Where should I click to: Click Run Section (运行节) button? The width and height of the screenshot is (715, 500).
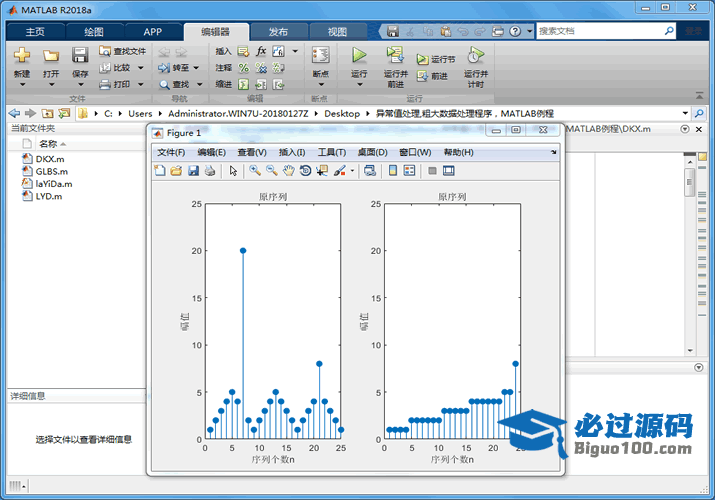point(435,59)
